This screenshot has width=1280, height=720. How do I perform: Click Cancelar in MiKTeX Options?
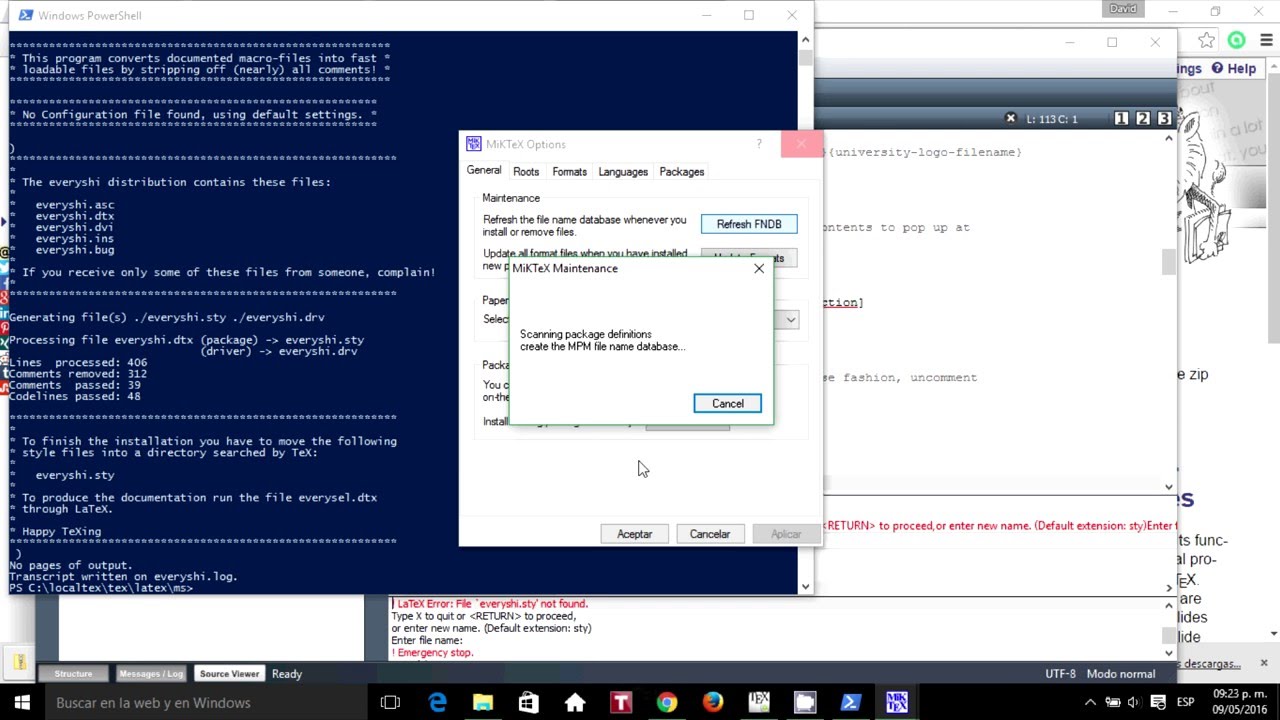[709, 534]
